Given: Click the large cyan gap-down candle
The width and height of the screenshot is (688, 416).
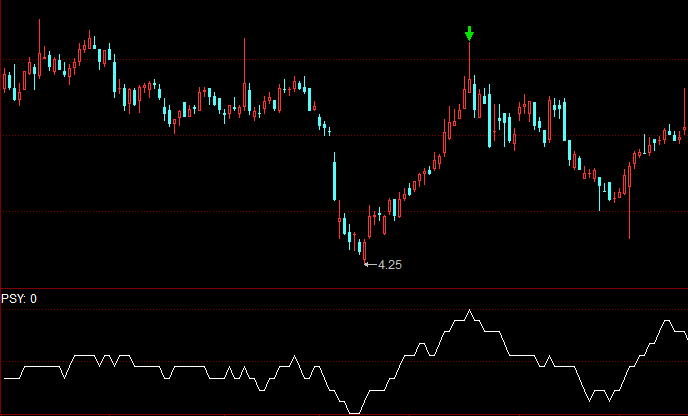Looking at the screenshot, I should tap(334, 176).
